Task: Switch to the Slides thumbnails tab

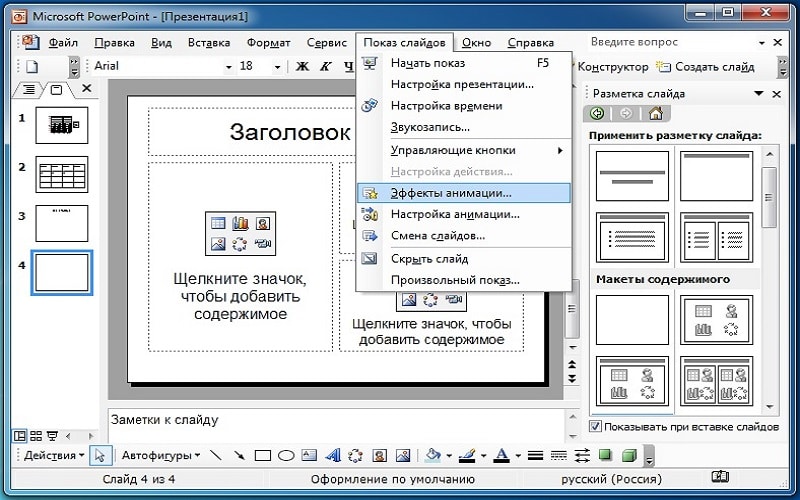Action: coord(57,90)
